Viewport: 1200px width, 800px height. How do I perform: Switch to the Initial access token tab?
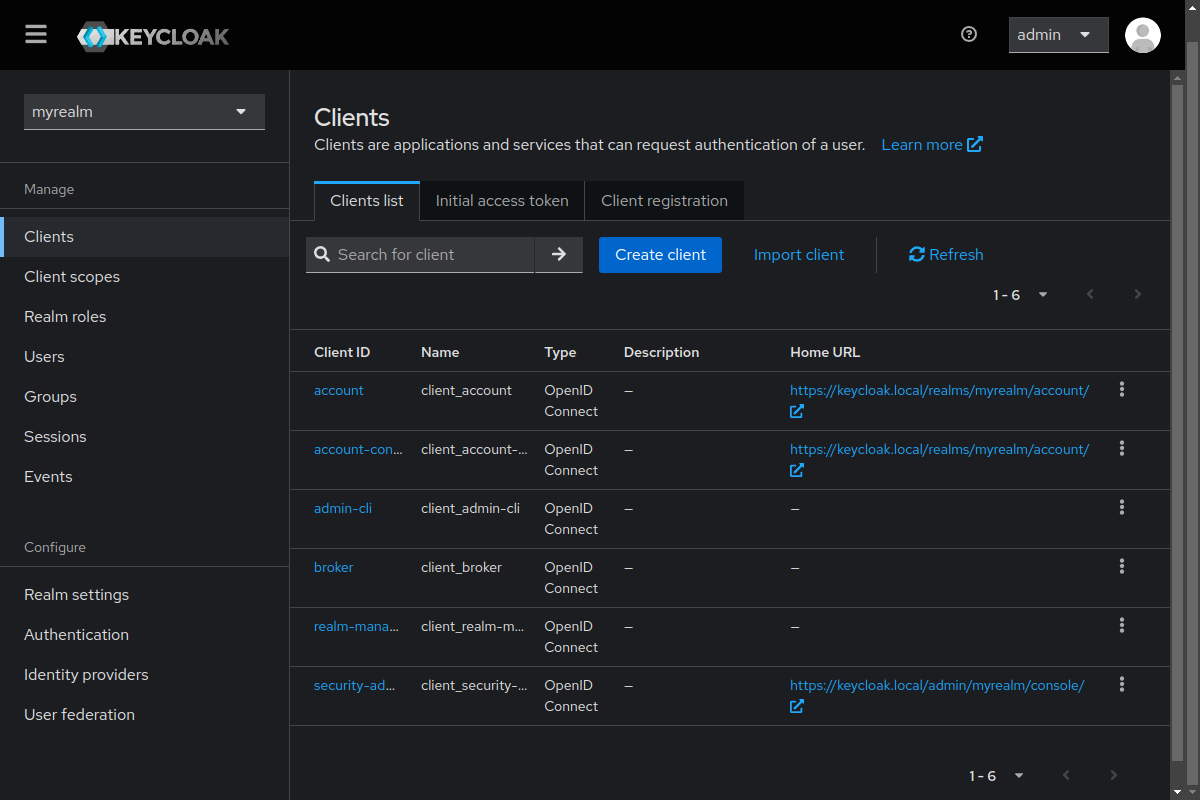coord(502,201)
